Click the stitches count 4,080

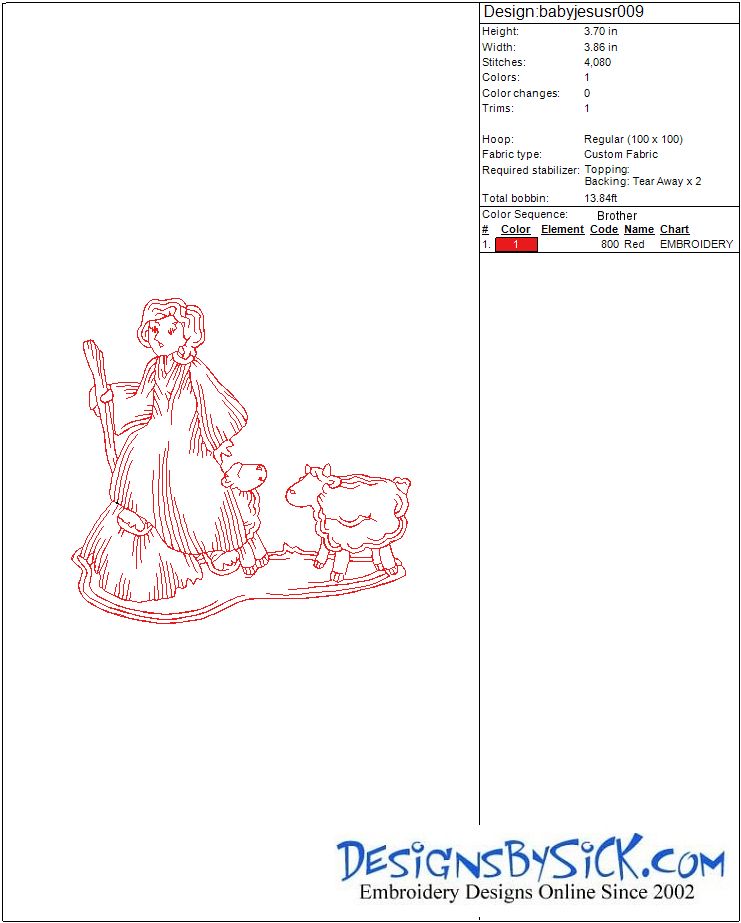pyautogui.click(x=597, y=62)
